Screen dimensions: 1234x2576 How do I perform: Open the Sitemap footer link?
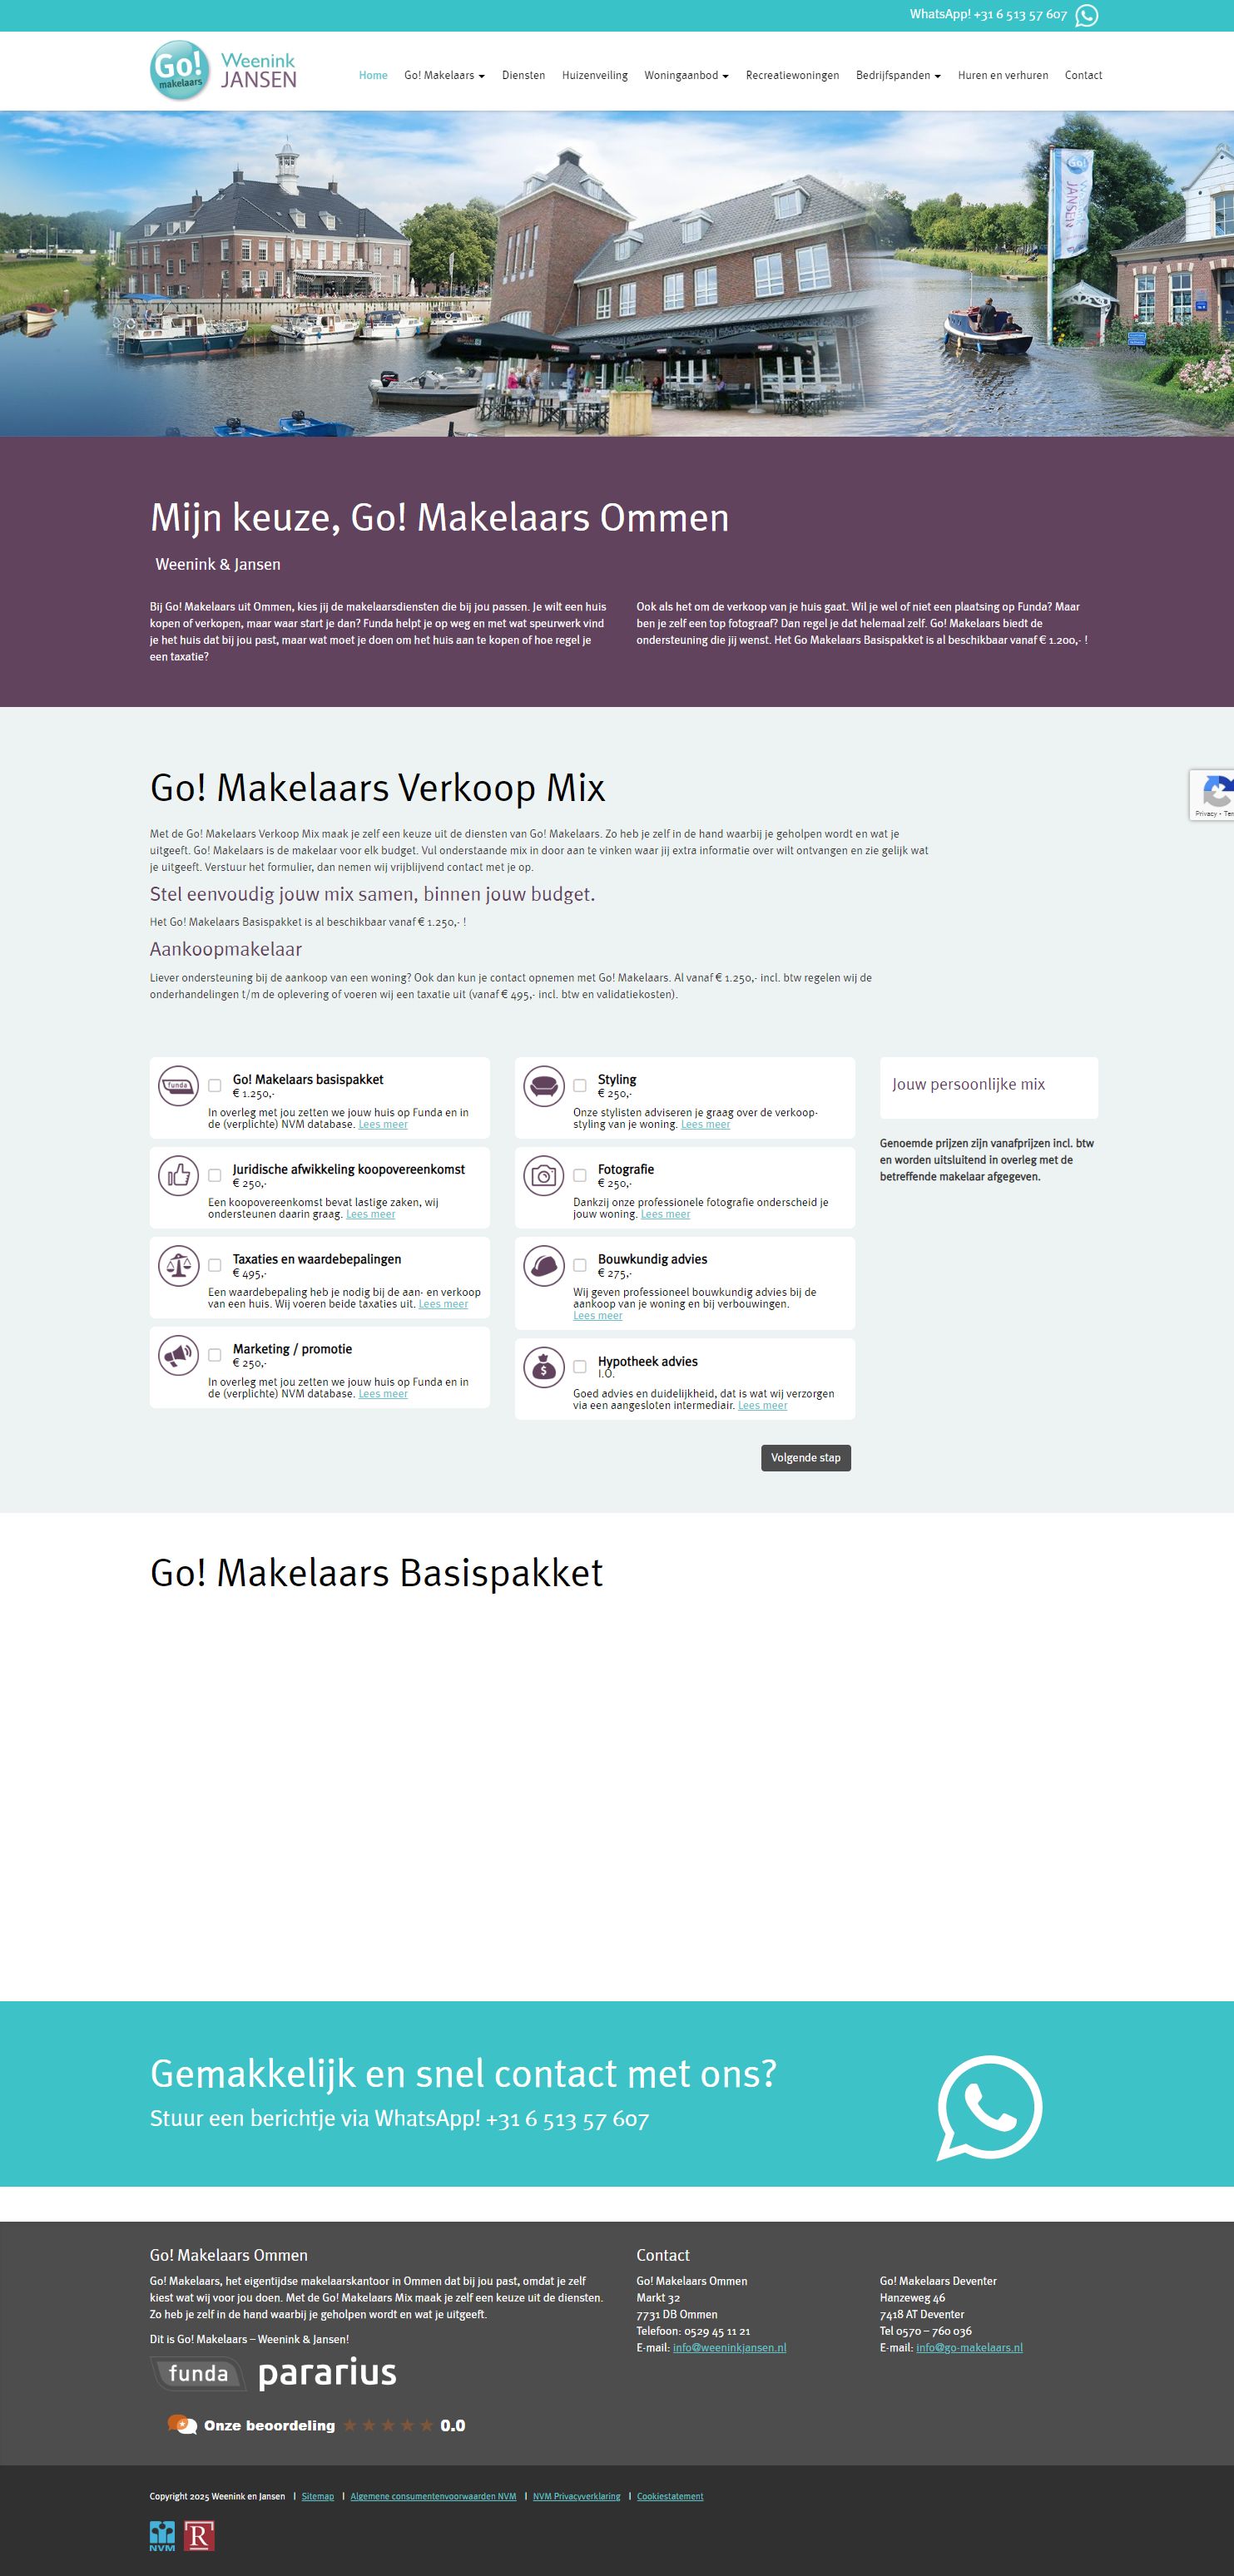[318, 2497]
